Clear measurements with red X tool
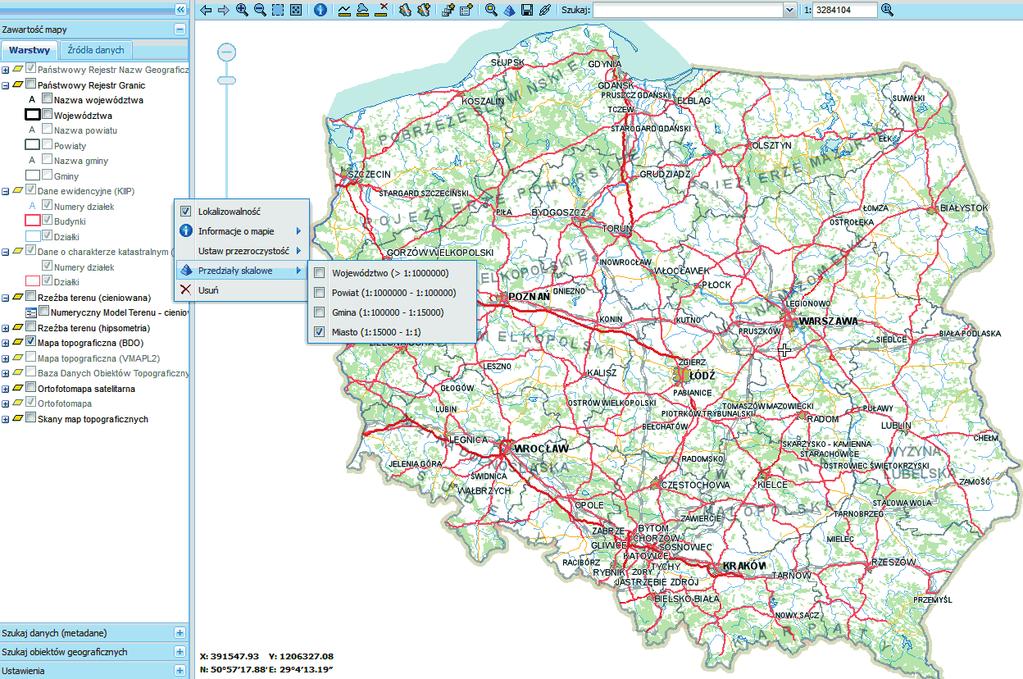This screenshot has height=679, width=1023. coord(382,10)
